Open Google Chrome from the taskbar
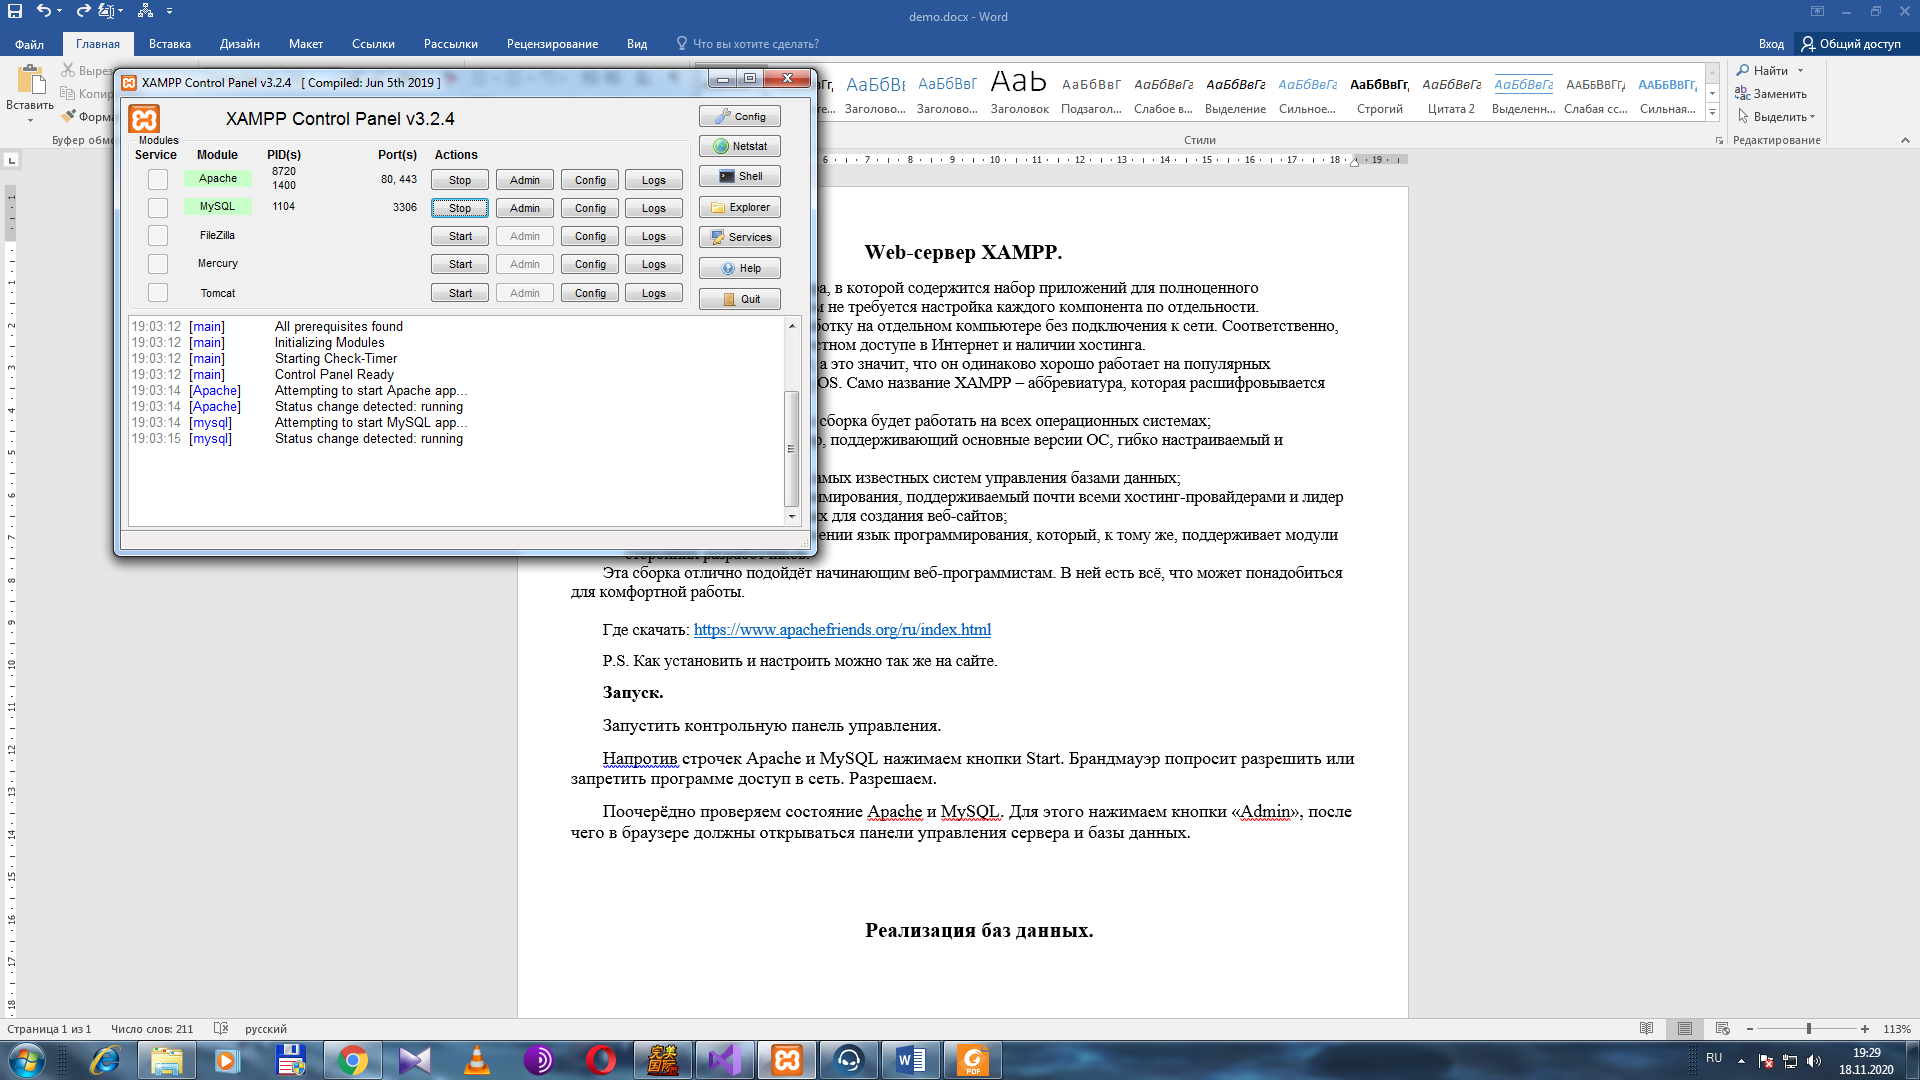 point(352,1060)
